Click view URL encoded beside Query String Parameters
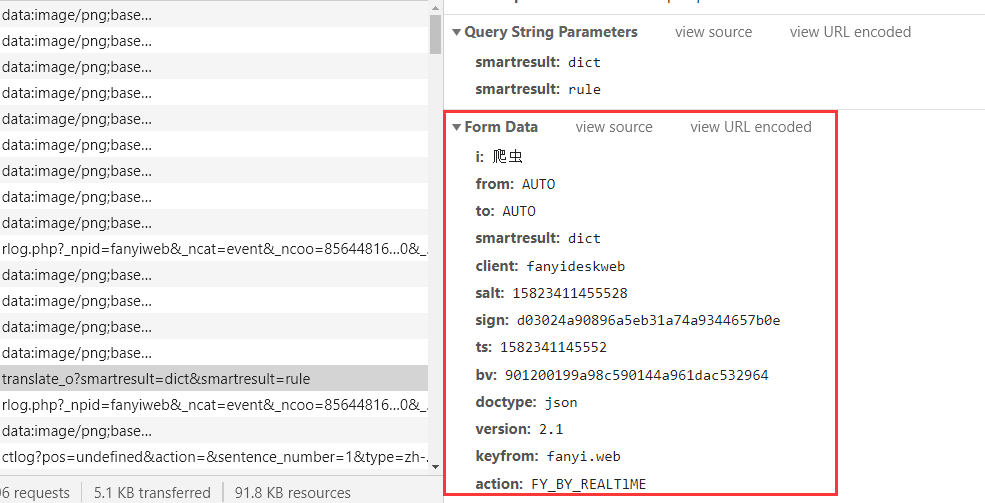985x503 pixels. tap(850, 32)
